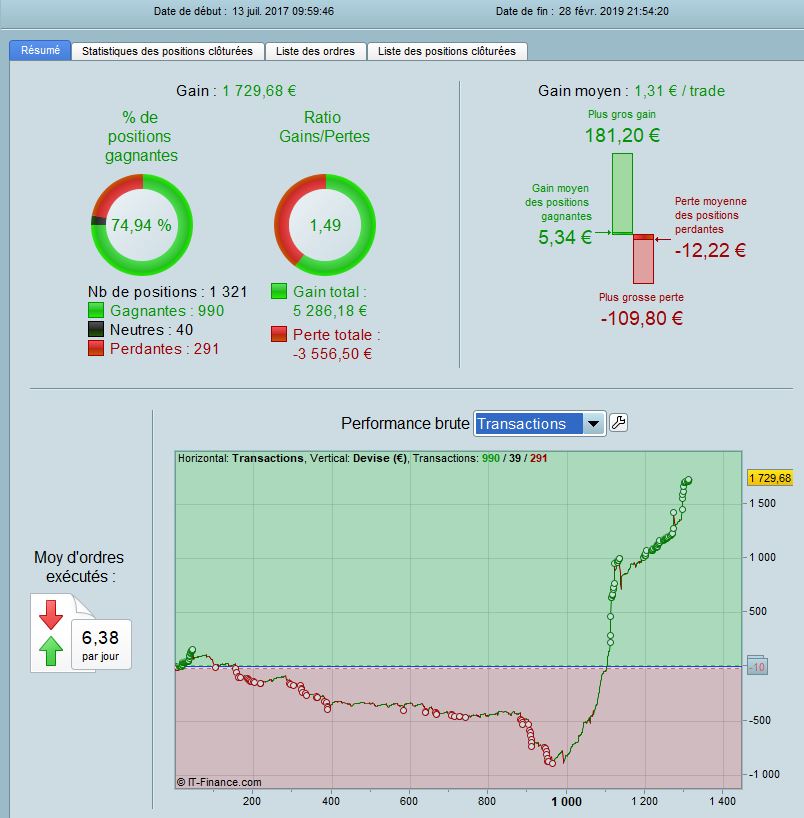Click the 5,34 € average winning gain
Image resolution: width=804 pixels, height=818 pixels.
pyautogui.click(x=565, y=237)
